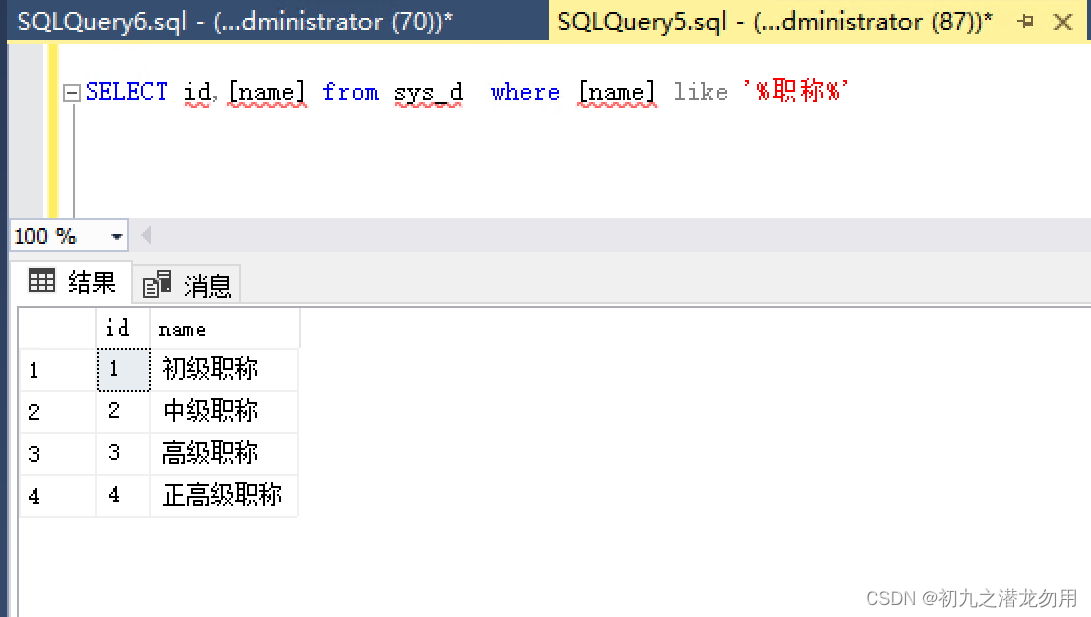Click the horizontal scrollbar left arrow
The image size is (1091, 617).
click(146, 236)
